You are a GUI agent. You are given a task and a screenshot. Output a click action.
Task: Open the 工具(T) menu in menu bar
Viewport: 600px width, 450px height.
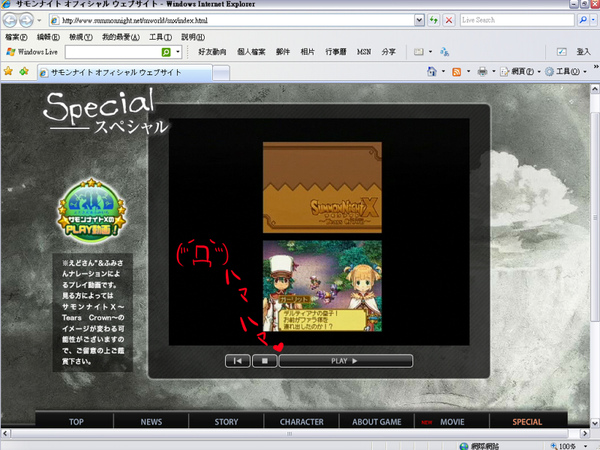[160, 37]
